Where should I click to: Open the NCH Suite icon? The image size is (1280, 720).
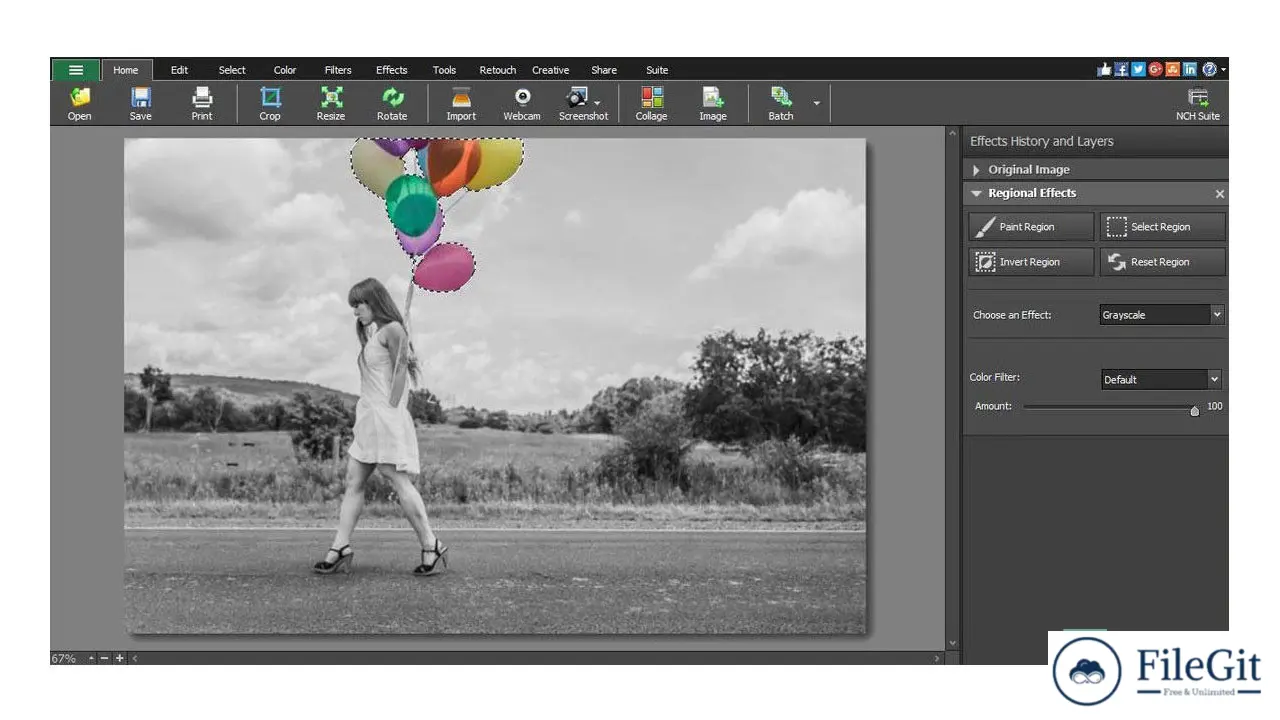pos(1198,103)
